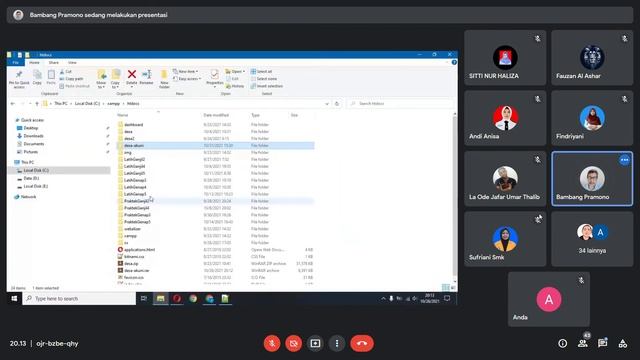Click the Up directory arrow in Explorer
Screen dimensions: 640x360
[x=37, y=104]
